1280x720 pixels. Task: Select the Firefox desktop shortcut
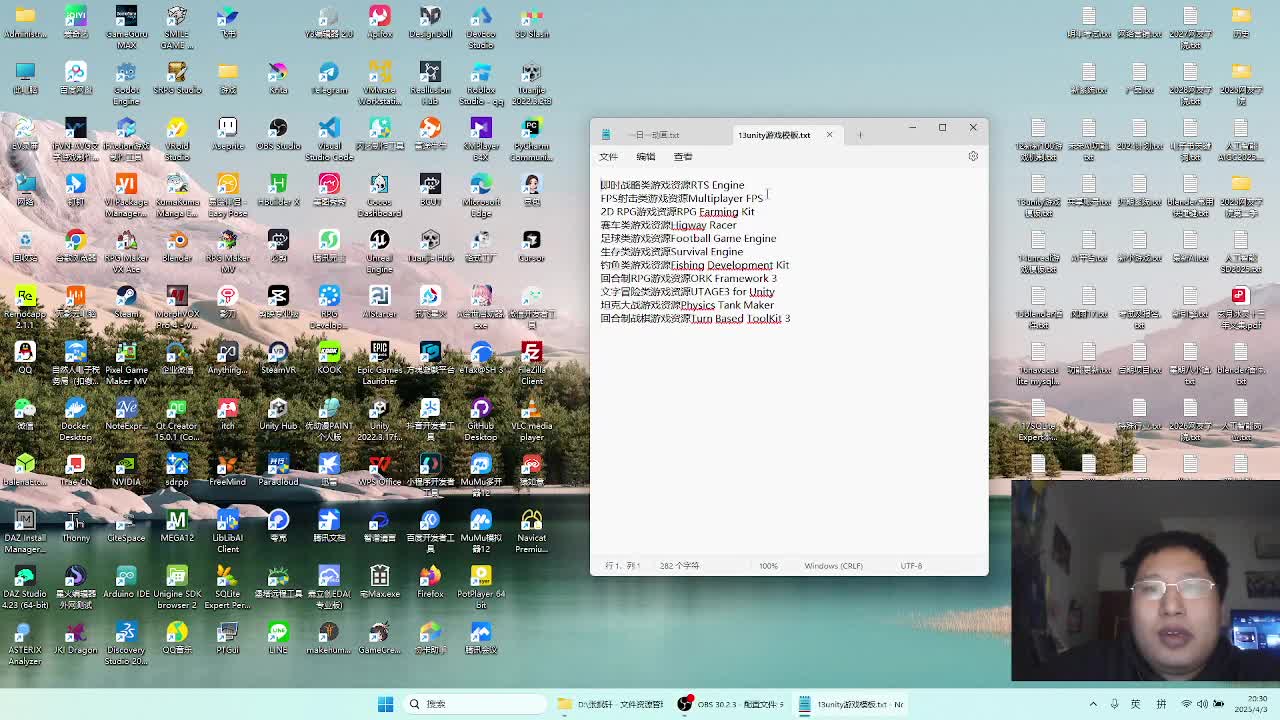(x=430, y=577)
